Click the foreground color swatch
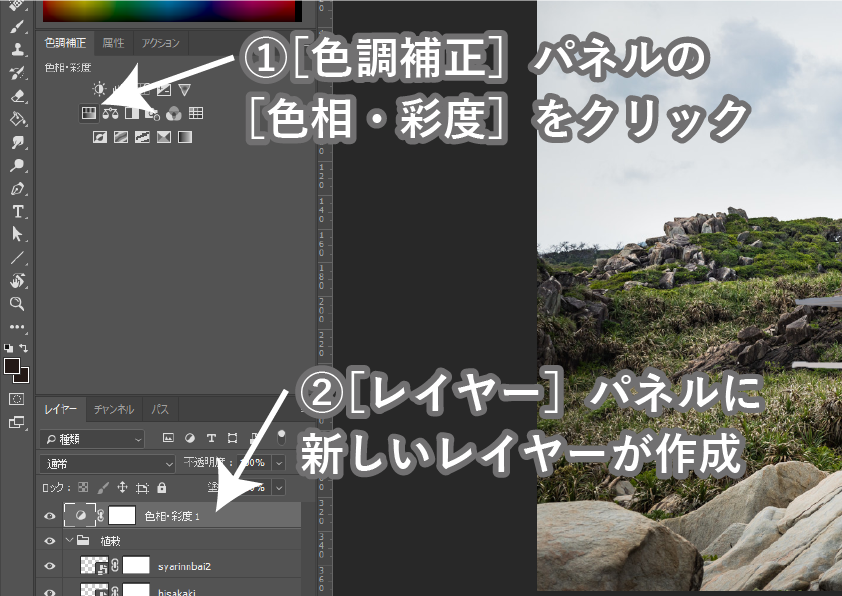This screenshot has height=596, width=842. [x=12, y=366]
